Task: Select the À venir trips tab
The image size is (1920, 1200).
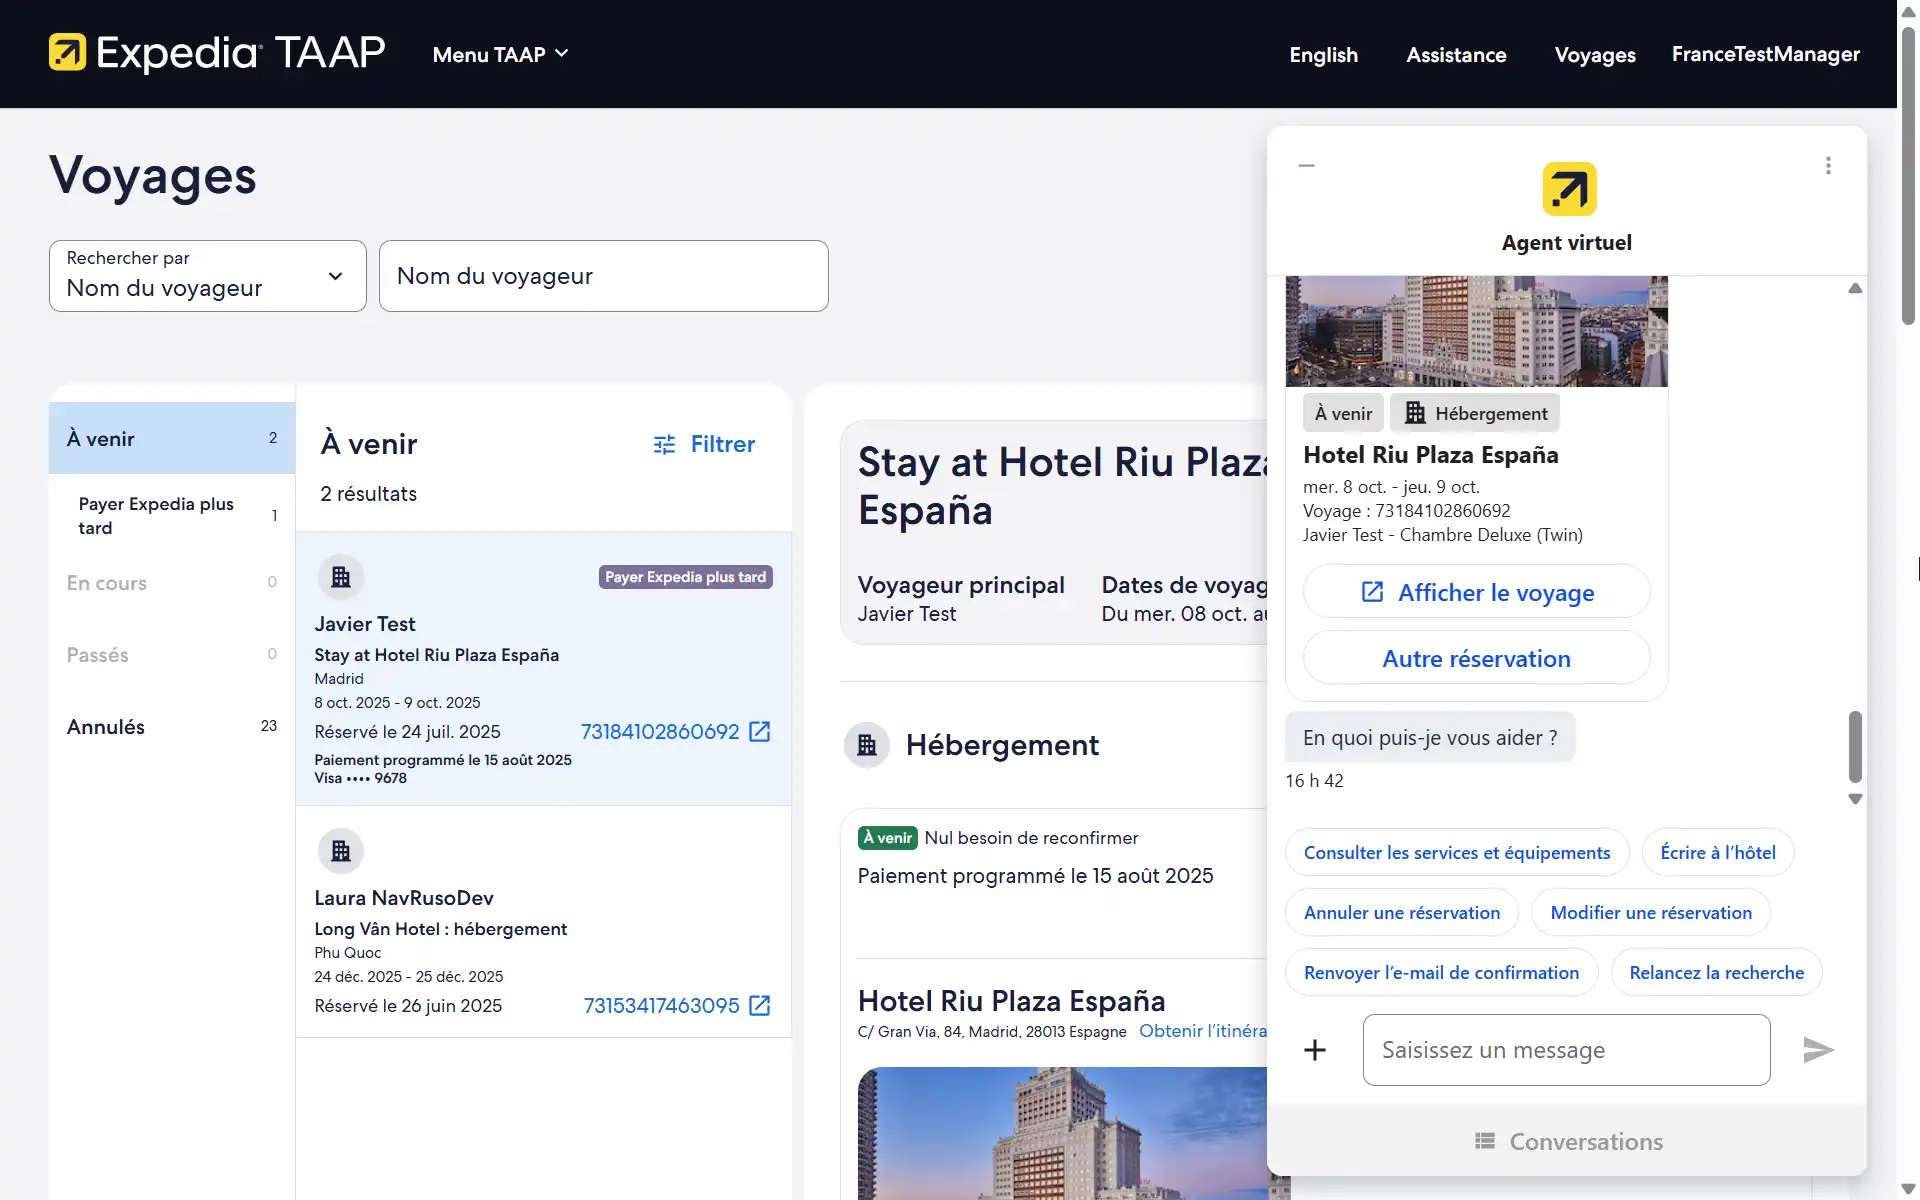Action: coord(172,438)
